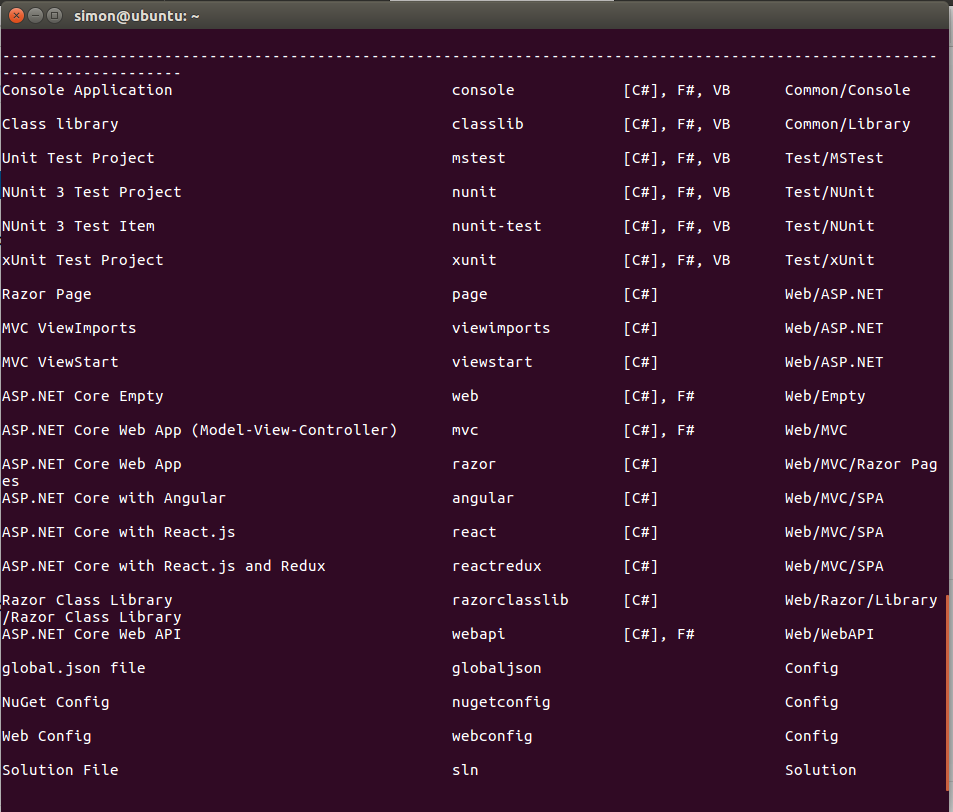953x812 pixels.
Task: Select the short name 'globaljson'
Action: [x=497, y=669]
